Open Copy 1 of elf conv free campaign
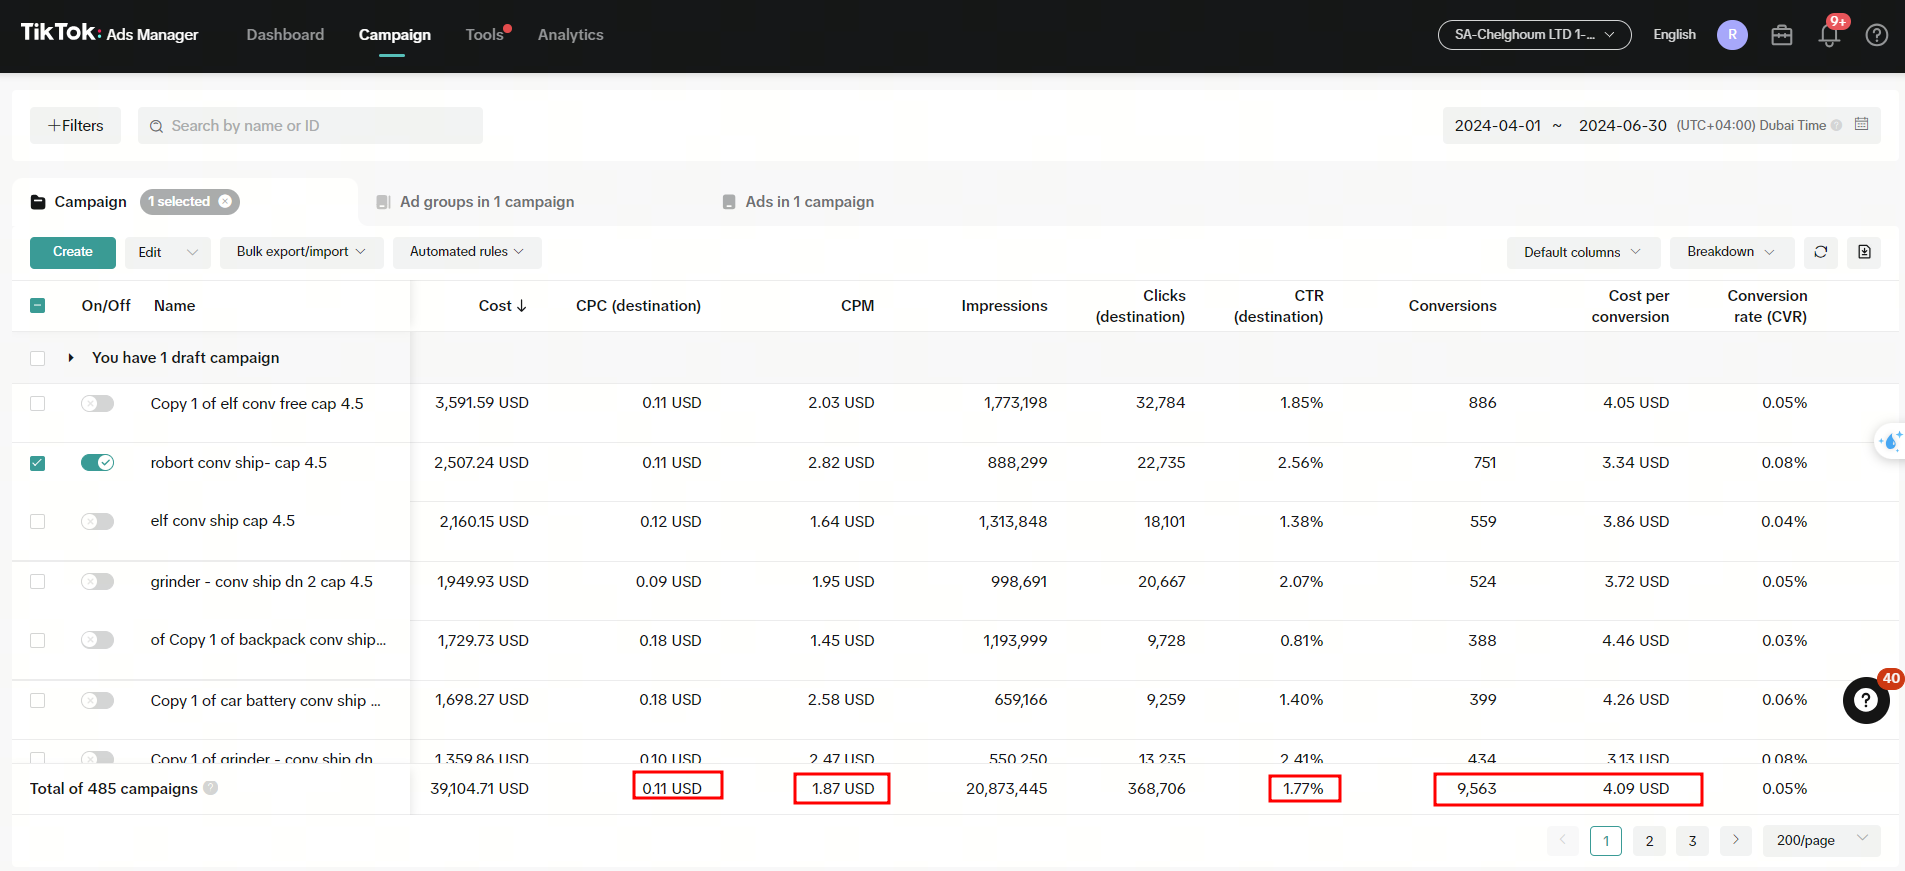The height and width of the screenshot is (871, 1905). coord(257,404)
